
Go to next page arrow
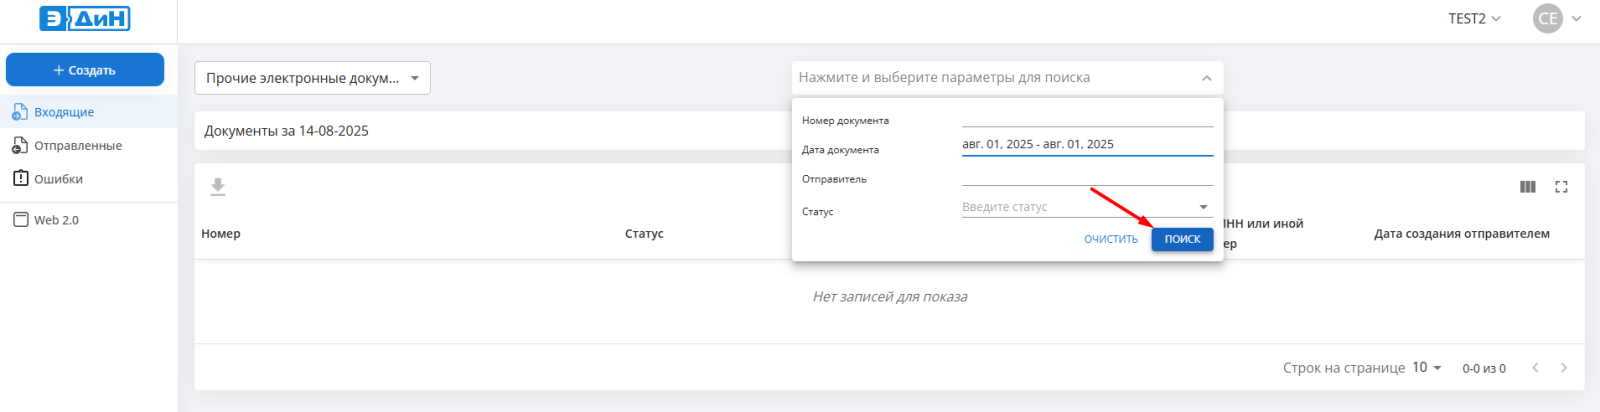1564,368
